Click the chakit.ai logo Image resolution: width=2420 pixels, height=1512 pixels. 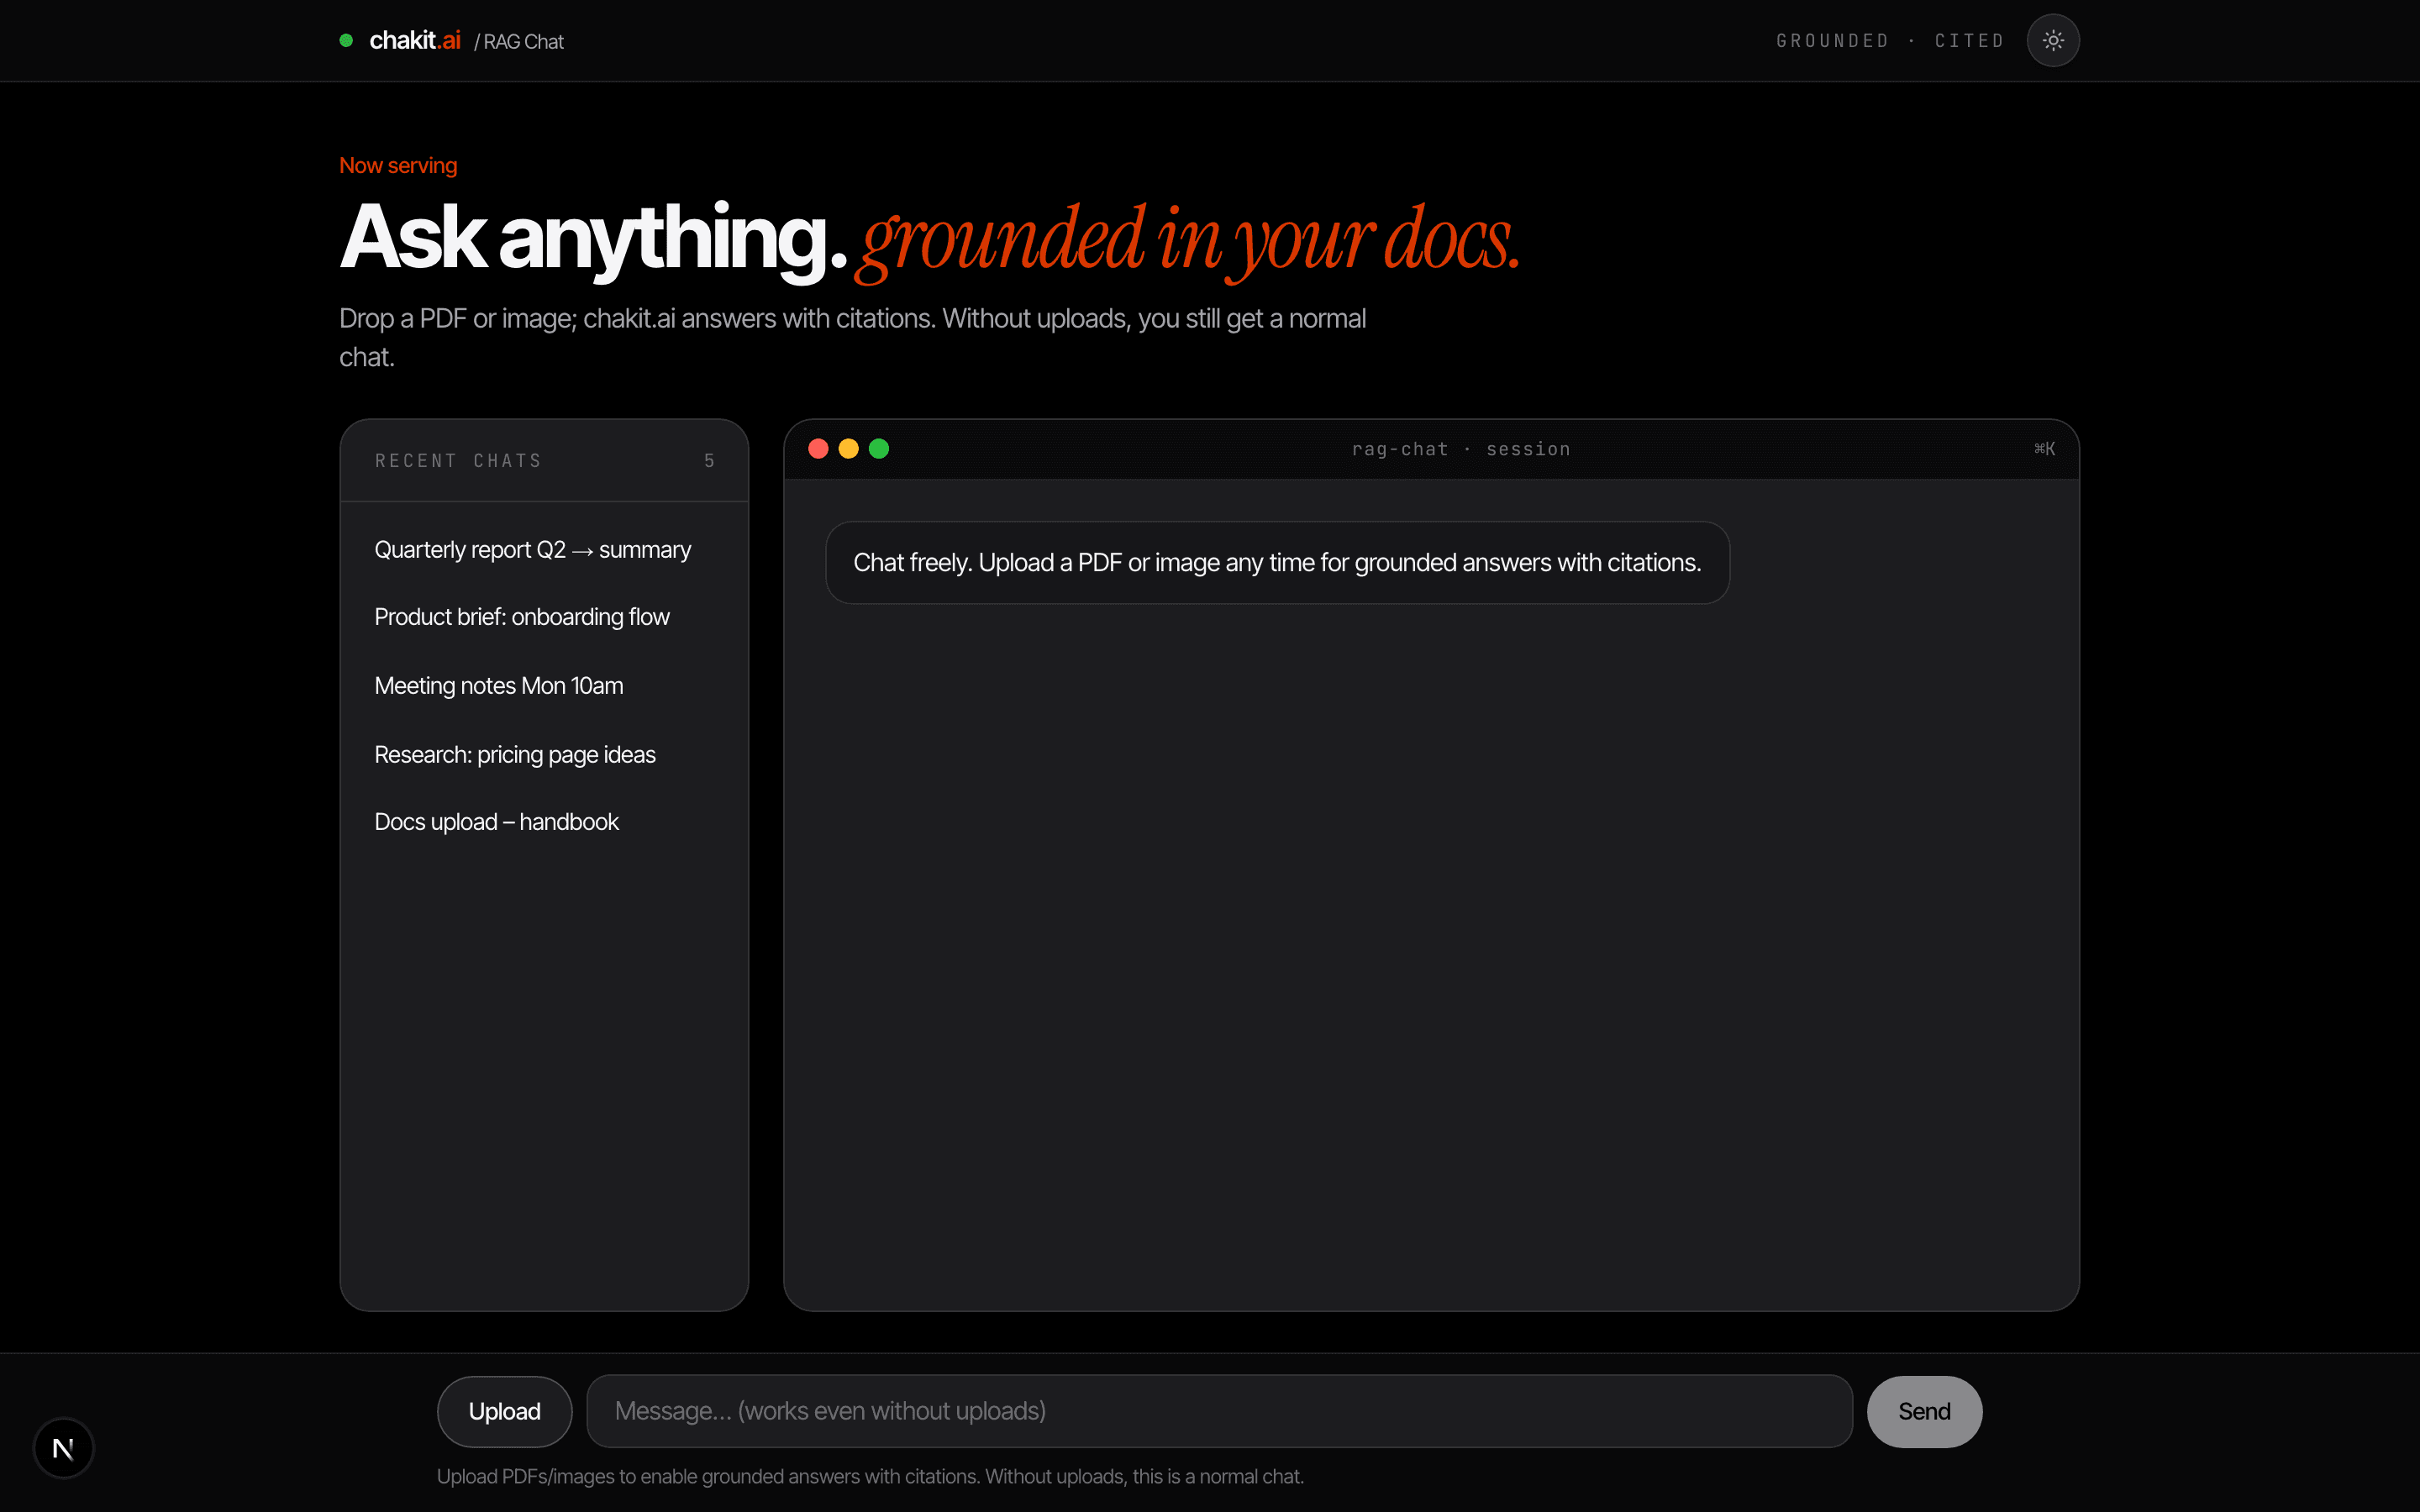pyautogui.click(x=415, y=41)
